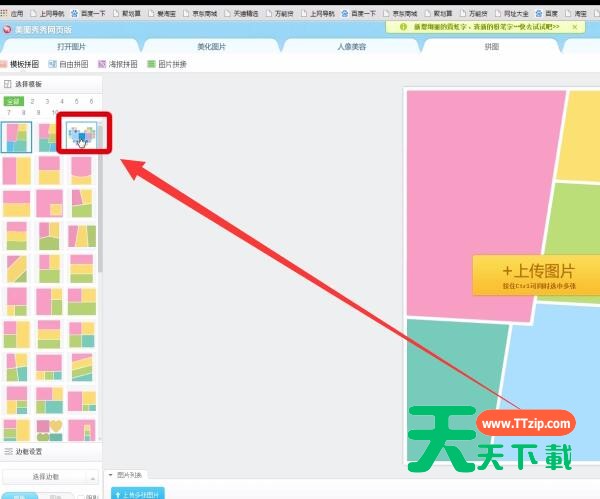Select 海报拼图 collage mode
Screen dimensions: 600x499
point(118,64)
